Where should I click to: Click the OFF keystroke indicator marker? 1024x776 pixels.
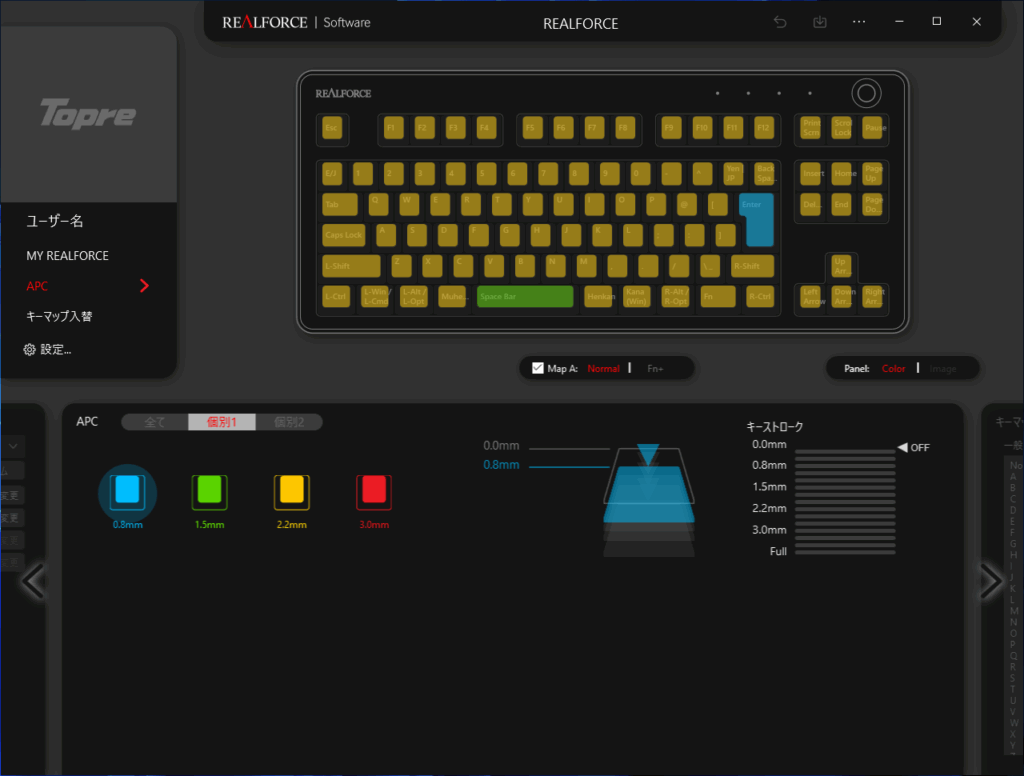pyautogui.click(x=914, y=447)
